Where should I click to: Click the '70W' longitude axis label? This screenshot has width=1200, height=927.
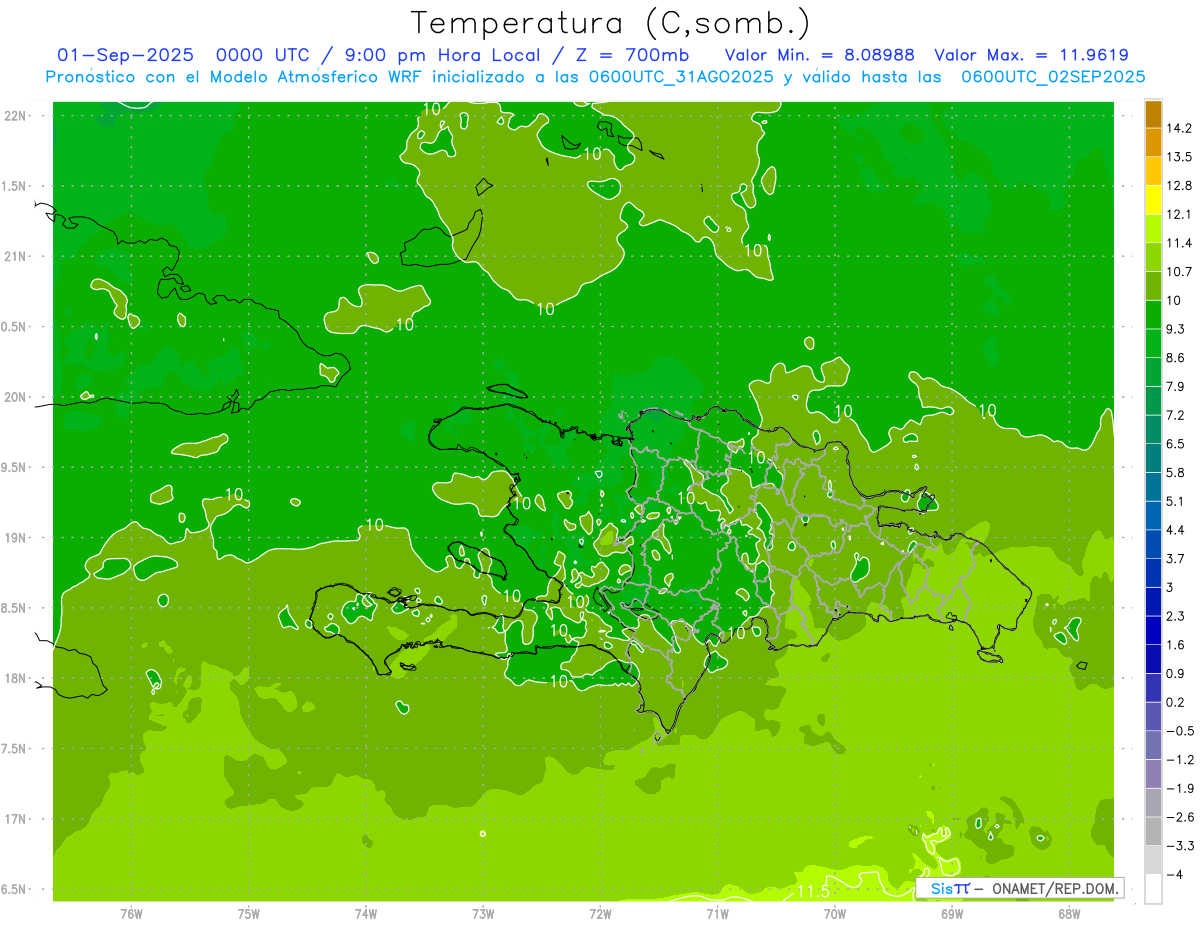[835, 914]
